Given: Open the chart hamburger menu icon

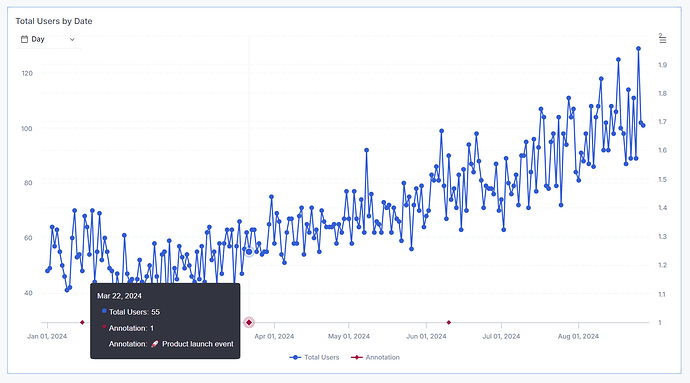Looking at the screenshot, I should (x=663, y=40).
